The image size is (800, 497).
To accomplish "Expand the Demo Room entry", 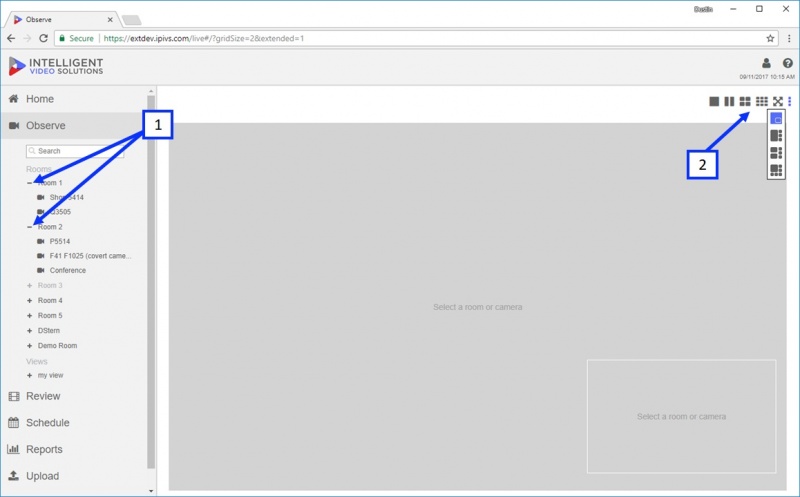I will point(29,345).
